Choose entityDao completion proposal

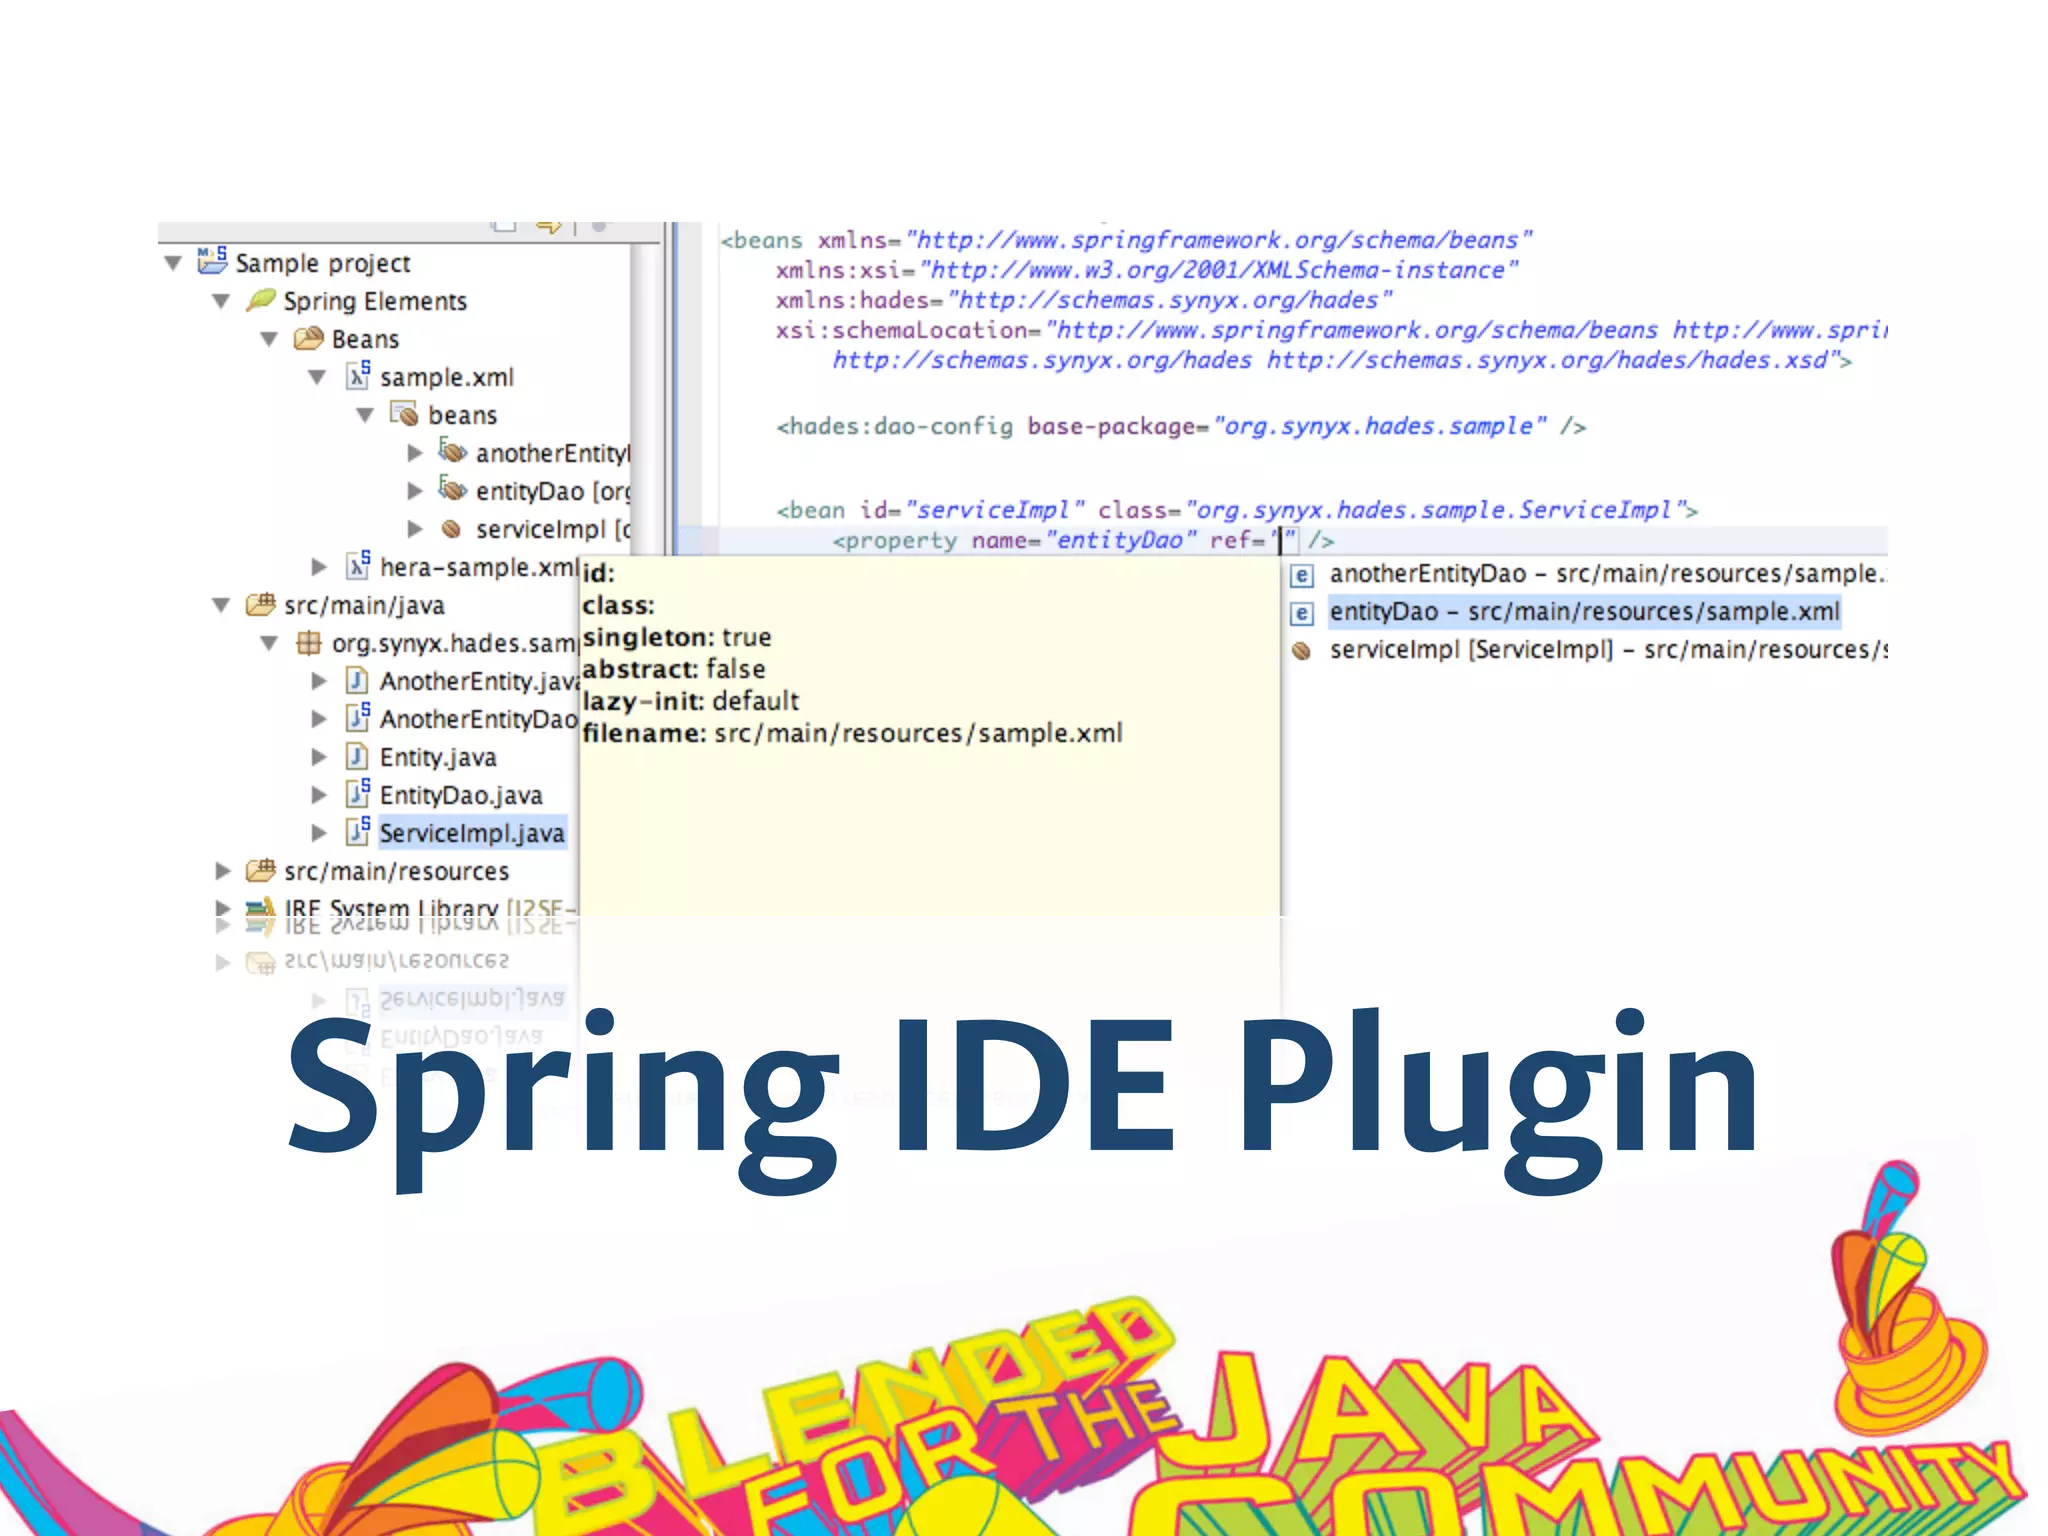click(1585, 612)
